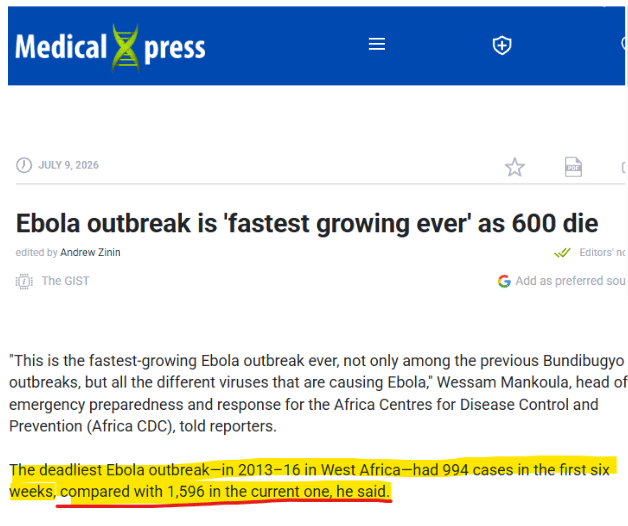Click the cut-off icon at header's right edge
Screen dimensions: 628x526
pos(624,43)
